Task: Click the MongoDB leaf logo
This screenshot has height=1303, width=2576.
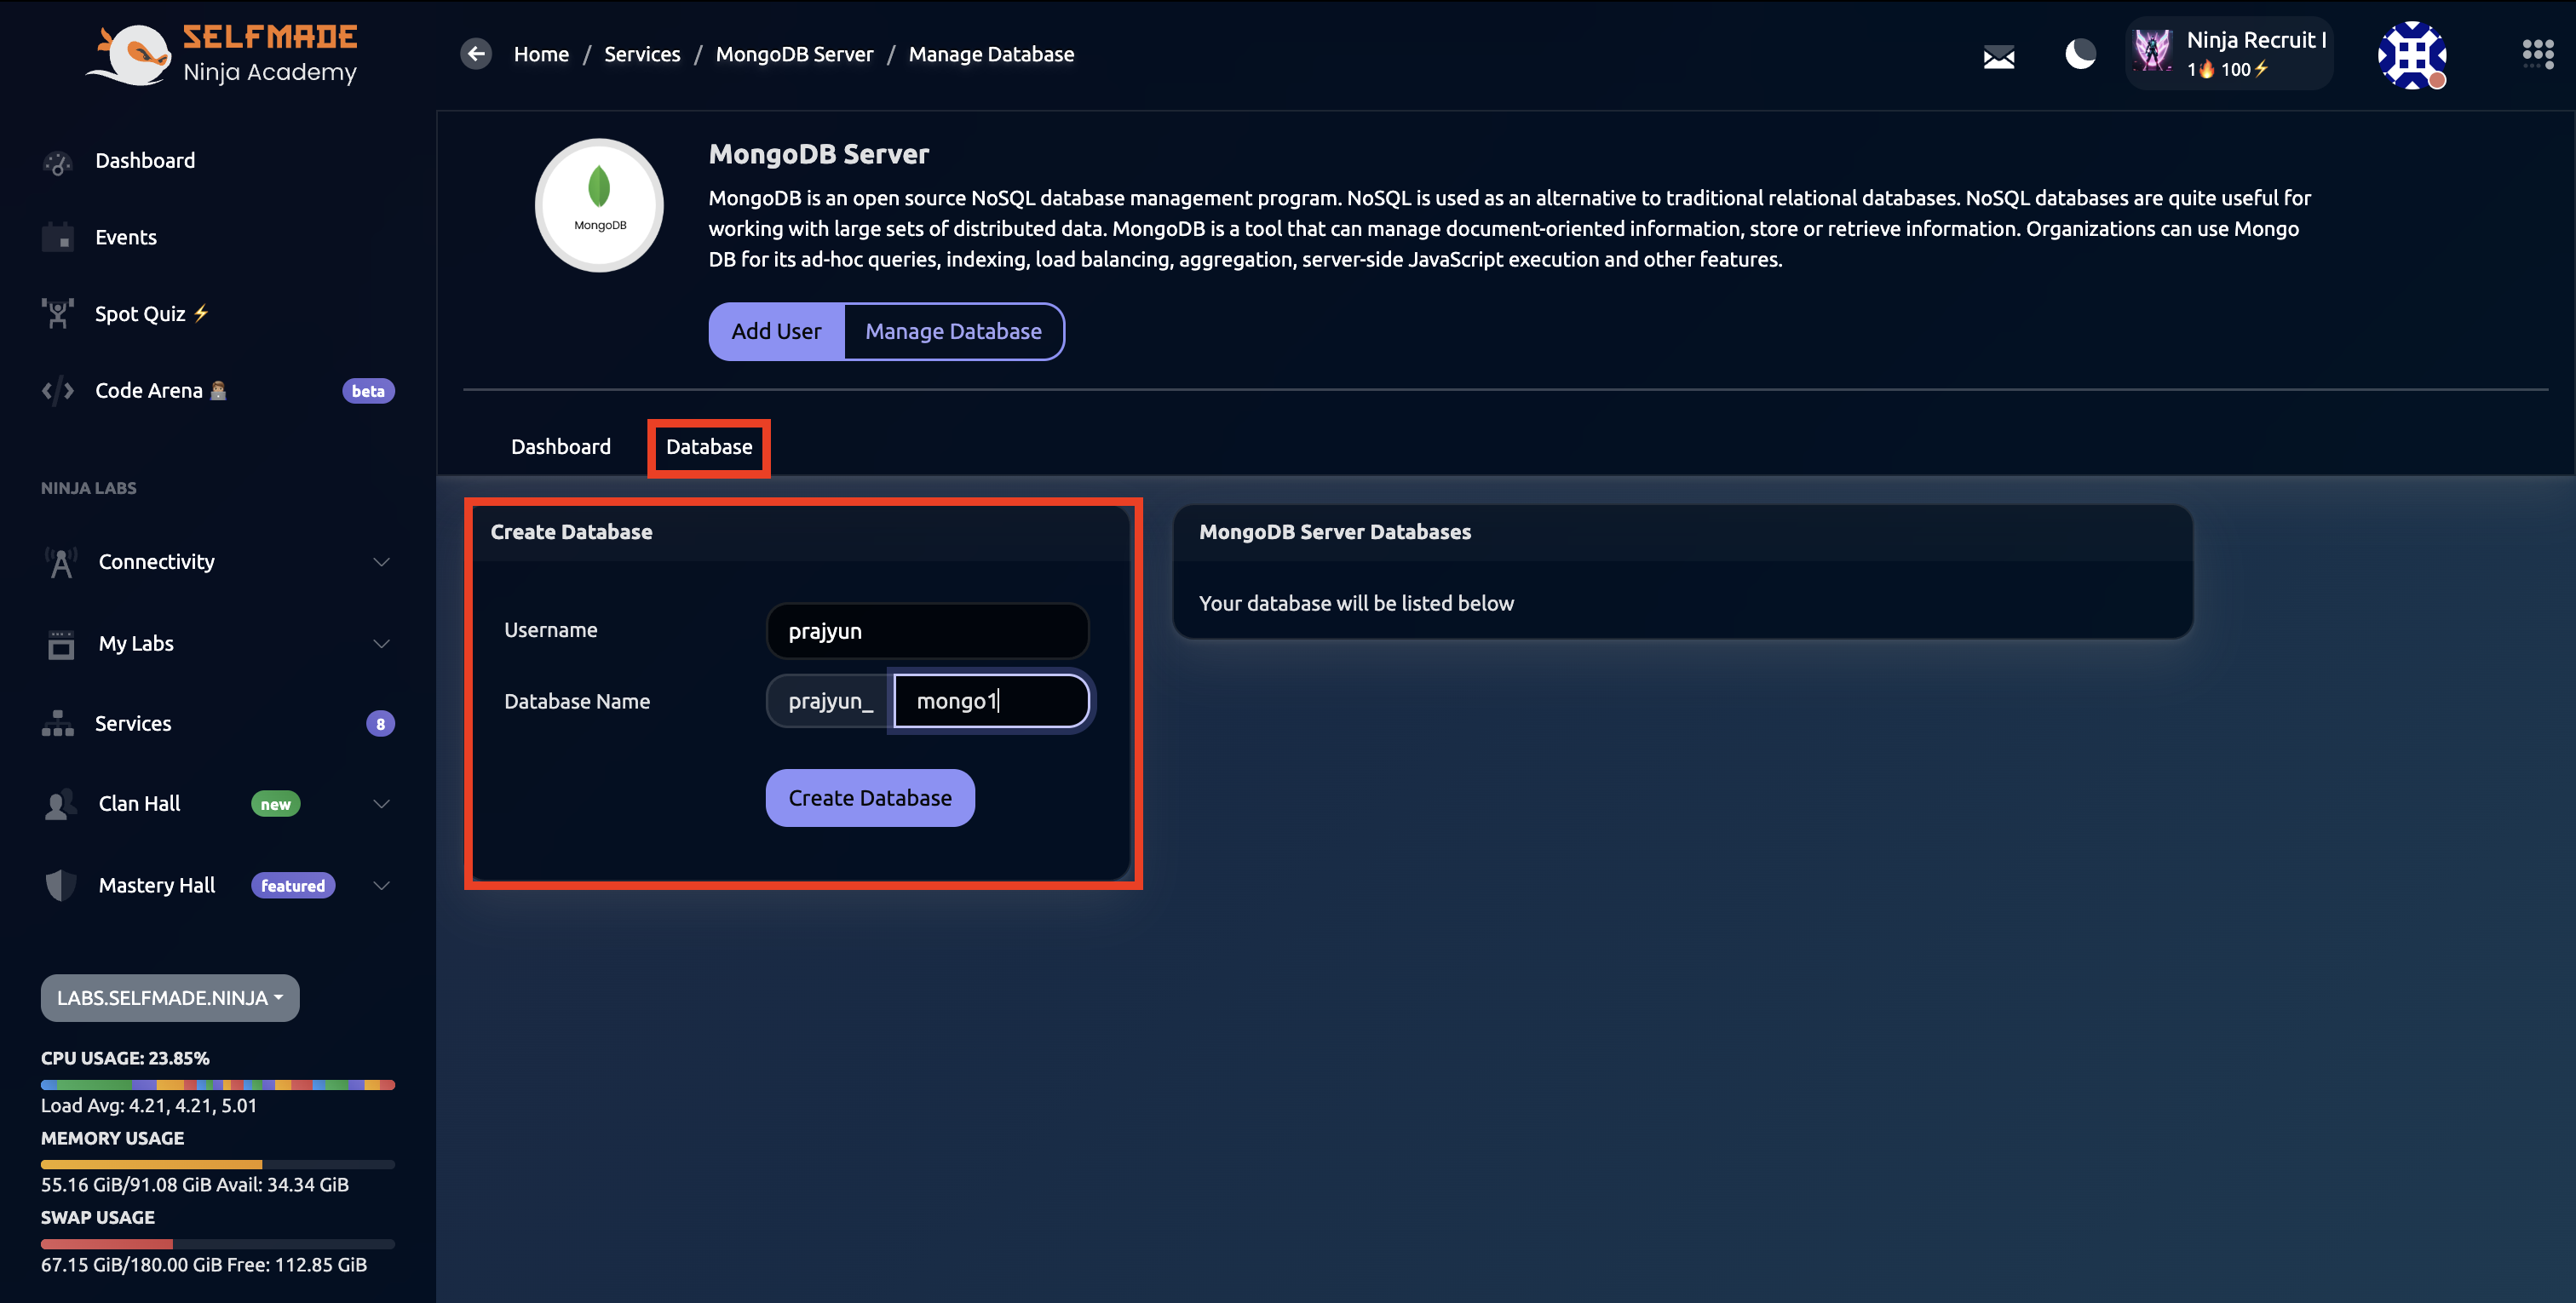Action: [599, 205]
